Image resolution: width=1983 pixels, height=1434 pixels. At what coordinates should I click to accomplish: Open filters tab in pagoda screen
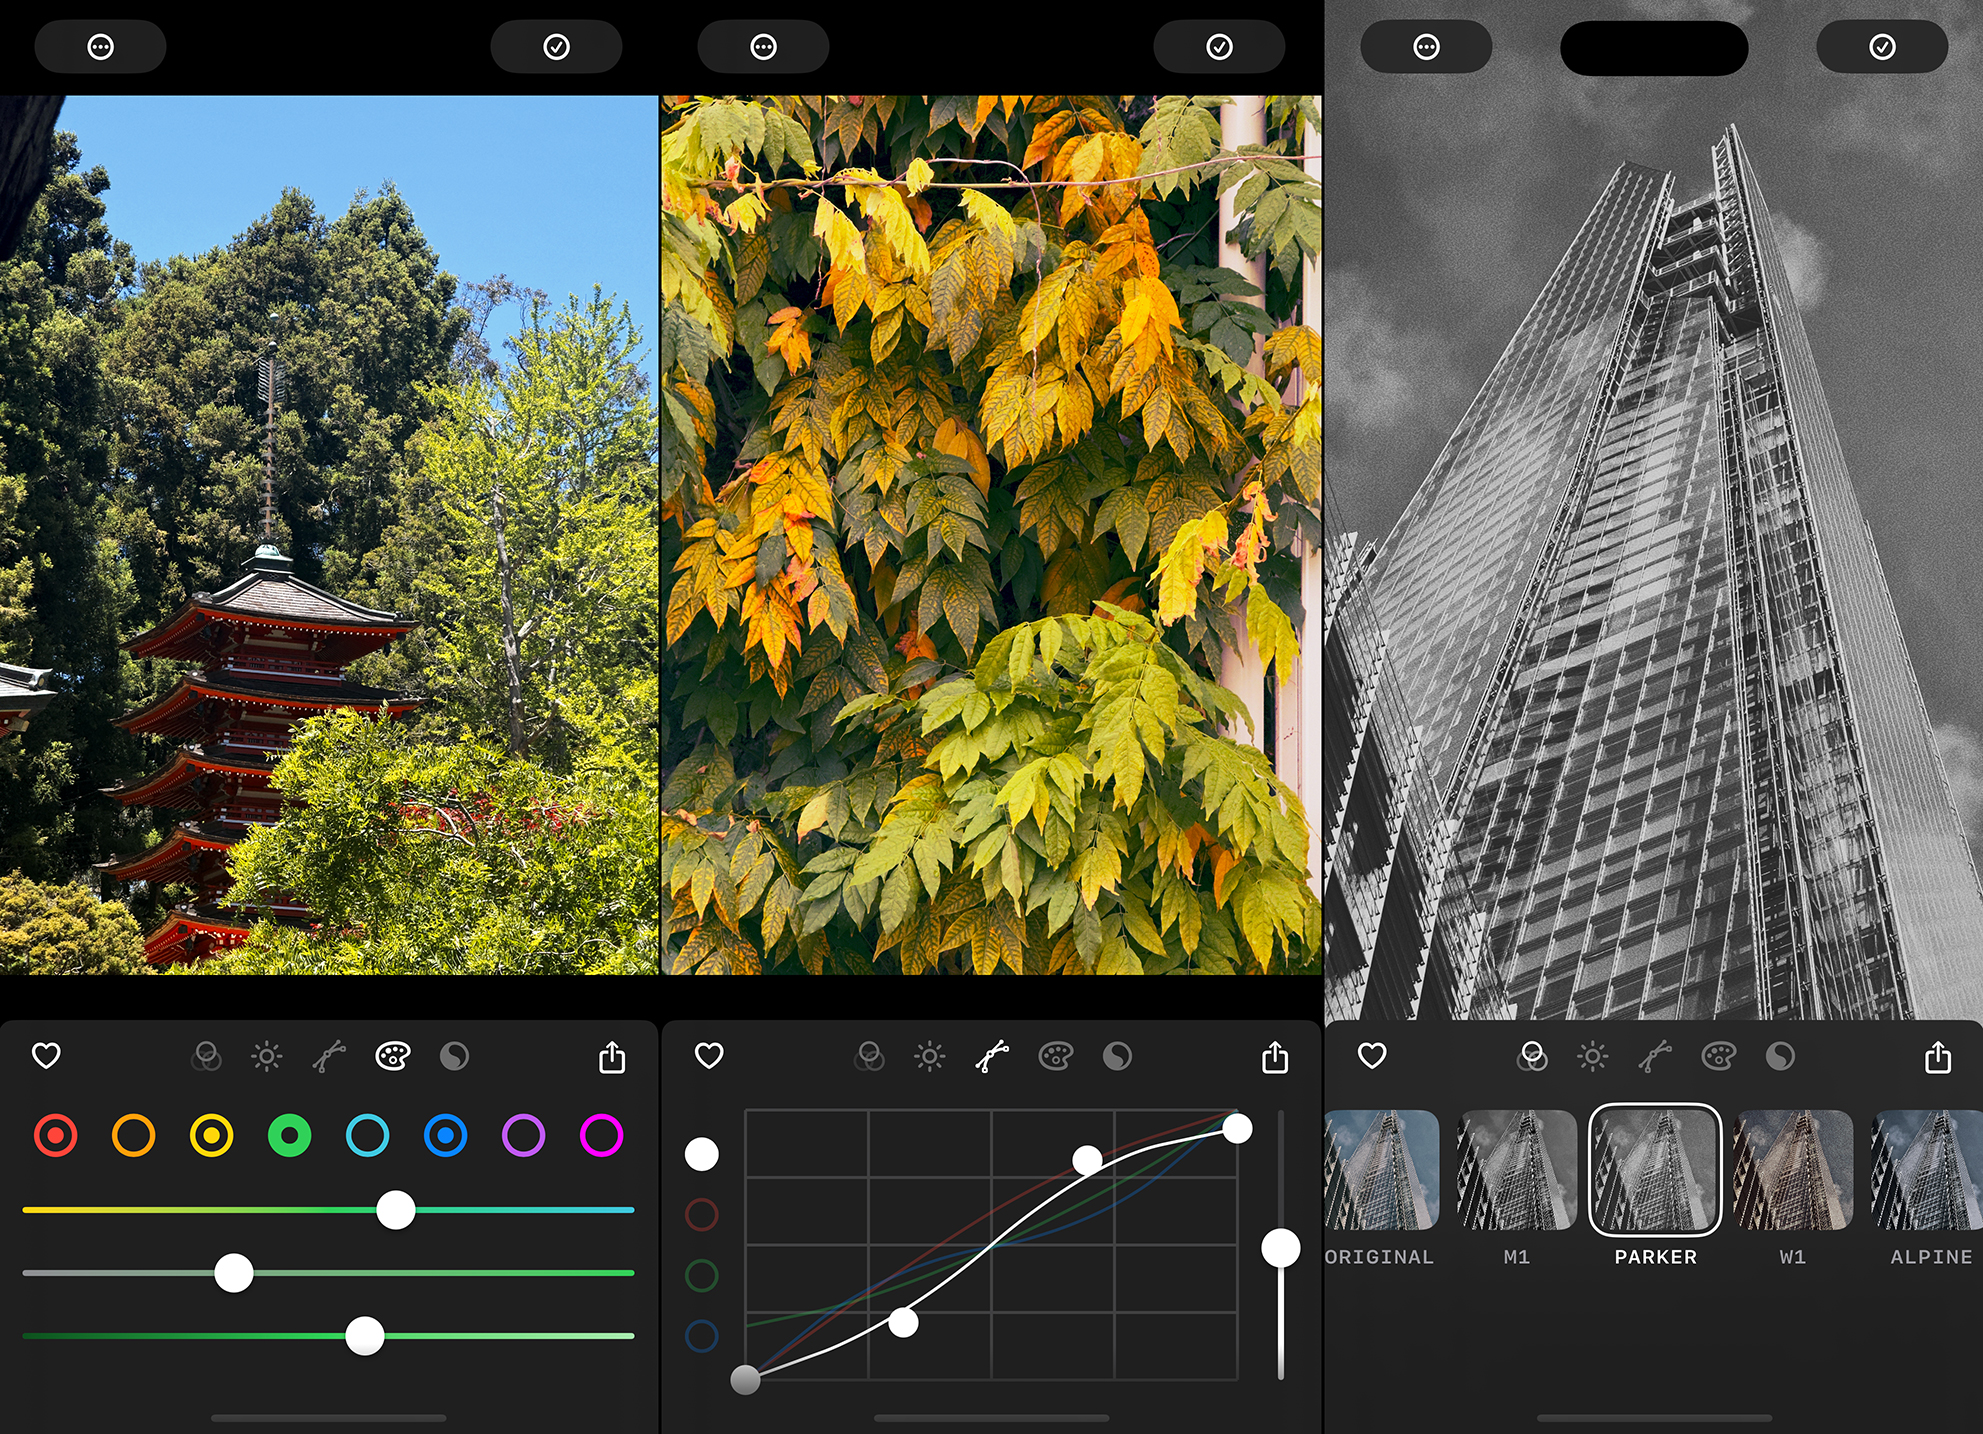coord(206,1056)
